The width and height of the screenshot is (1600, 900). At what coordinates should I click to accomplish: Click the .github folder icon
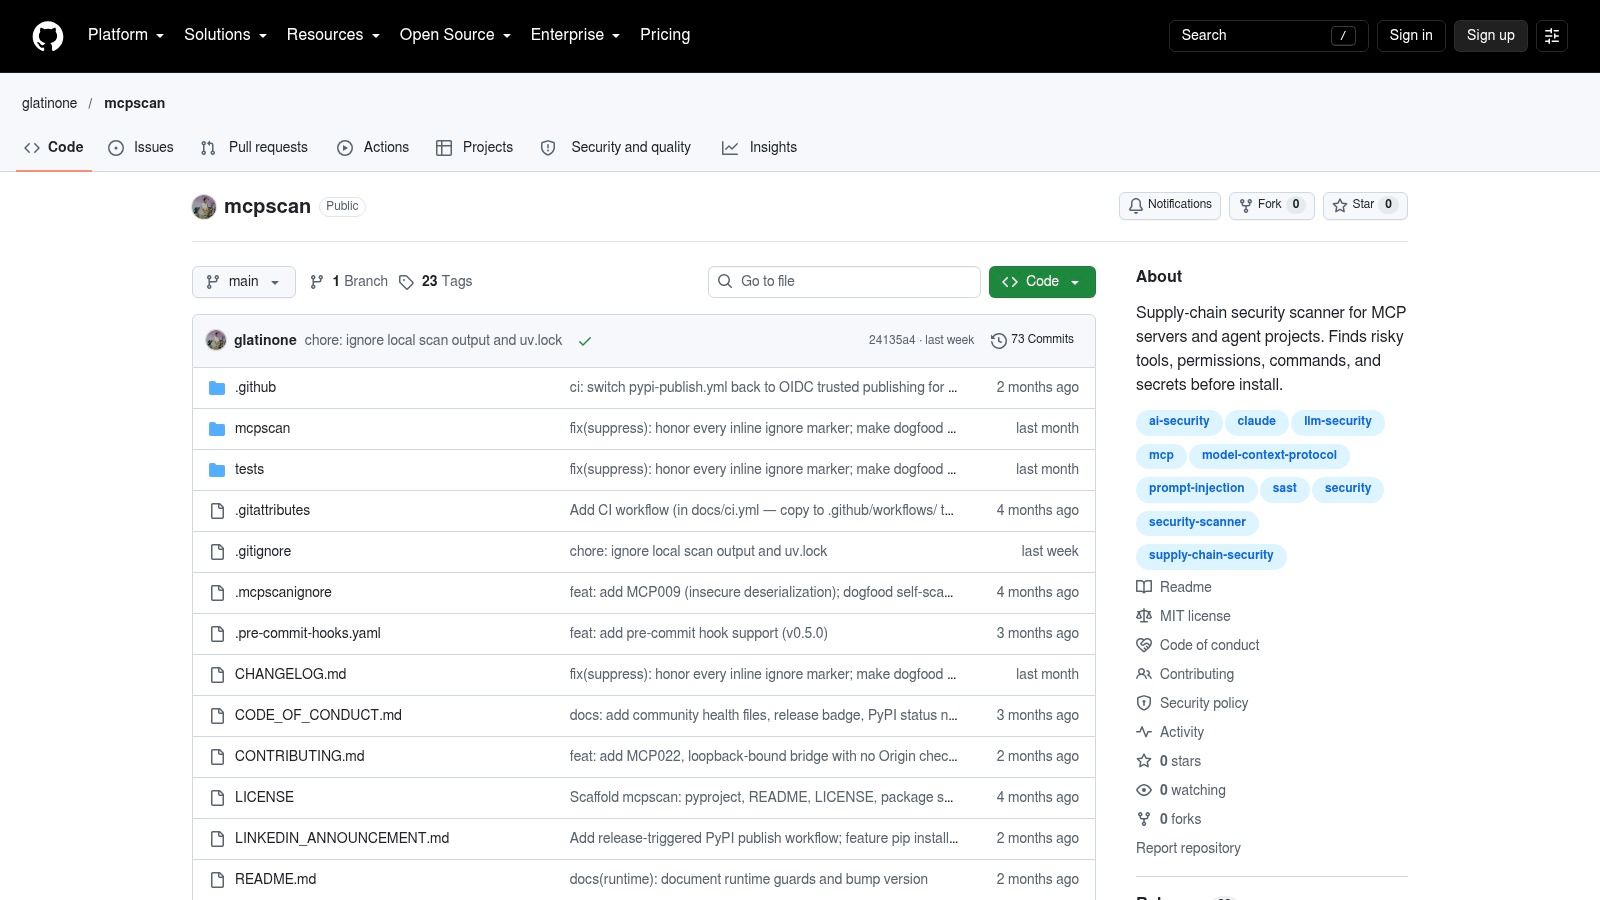(x=217, y=388)
